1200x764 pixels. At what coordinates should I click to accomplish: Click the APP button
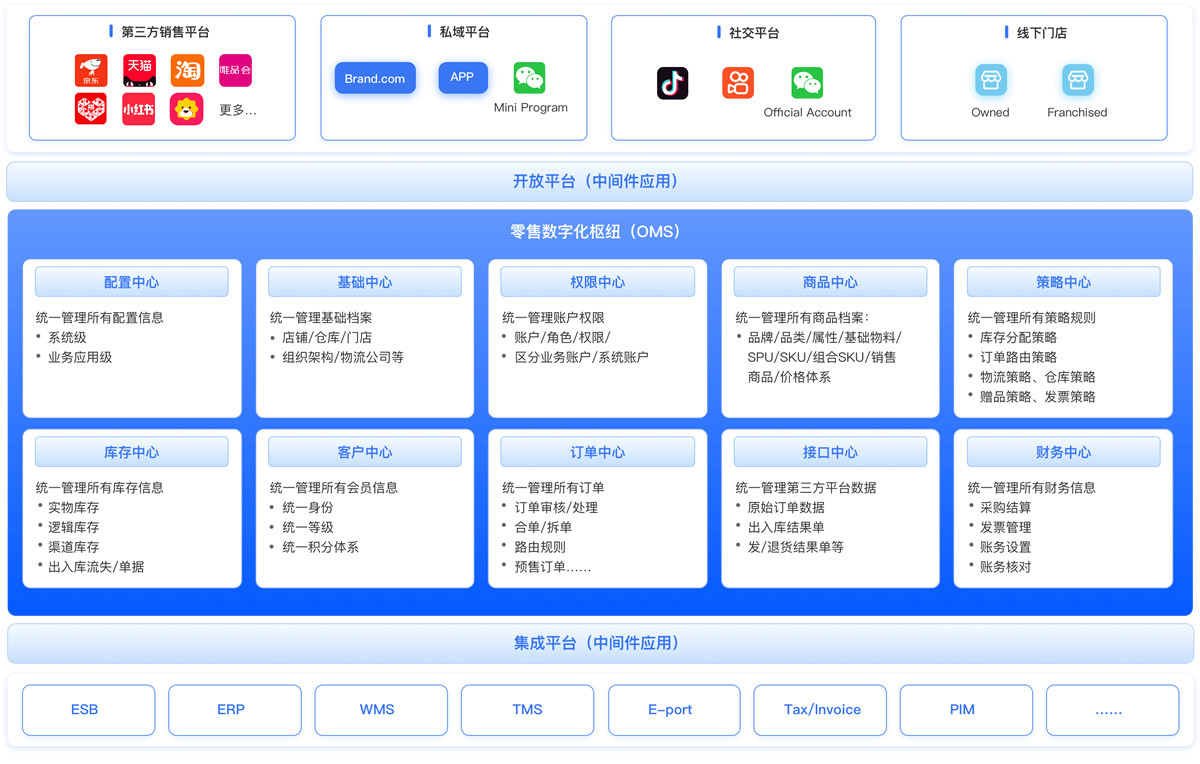[x=463, y=77]
